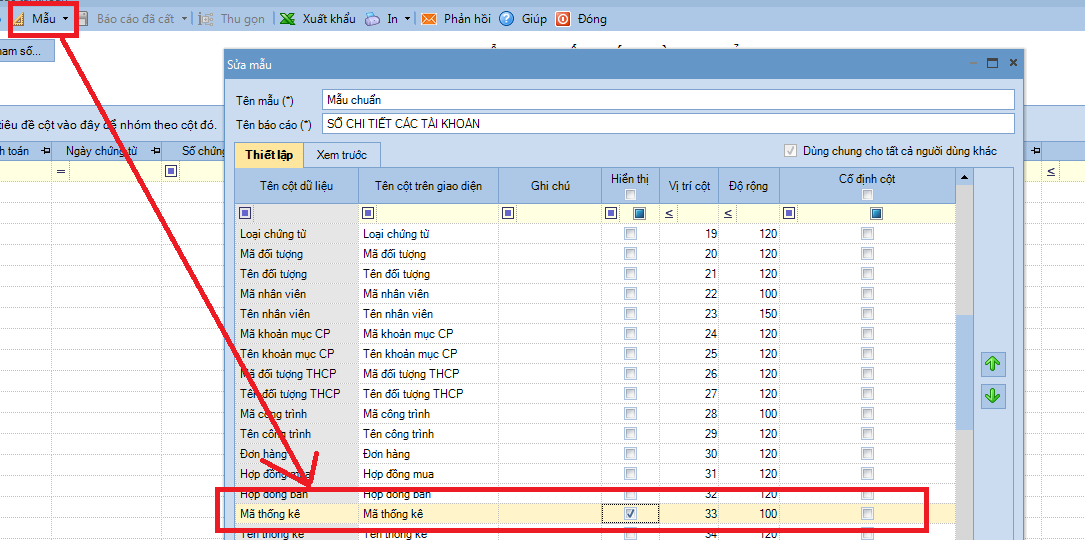Click the Báo cáo đã cất save icon

pos(83,19)
